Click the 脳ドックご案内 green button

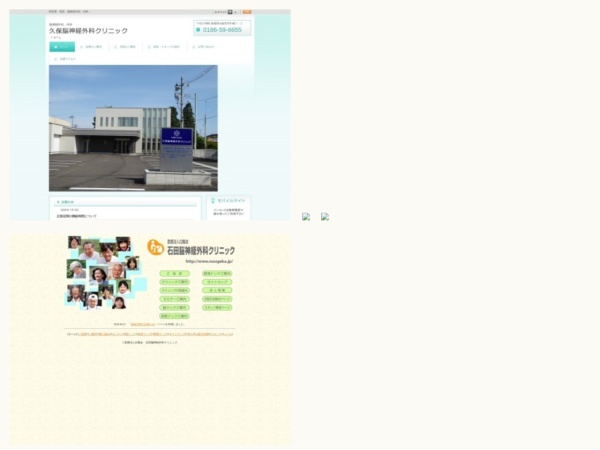coord(174,308)
